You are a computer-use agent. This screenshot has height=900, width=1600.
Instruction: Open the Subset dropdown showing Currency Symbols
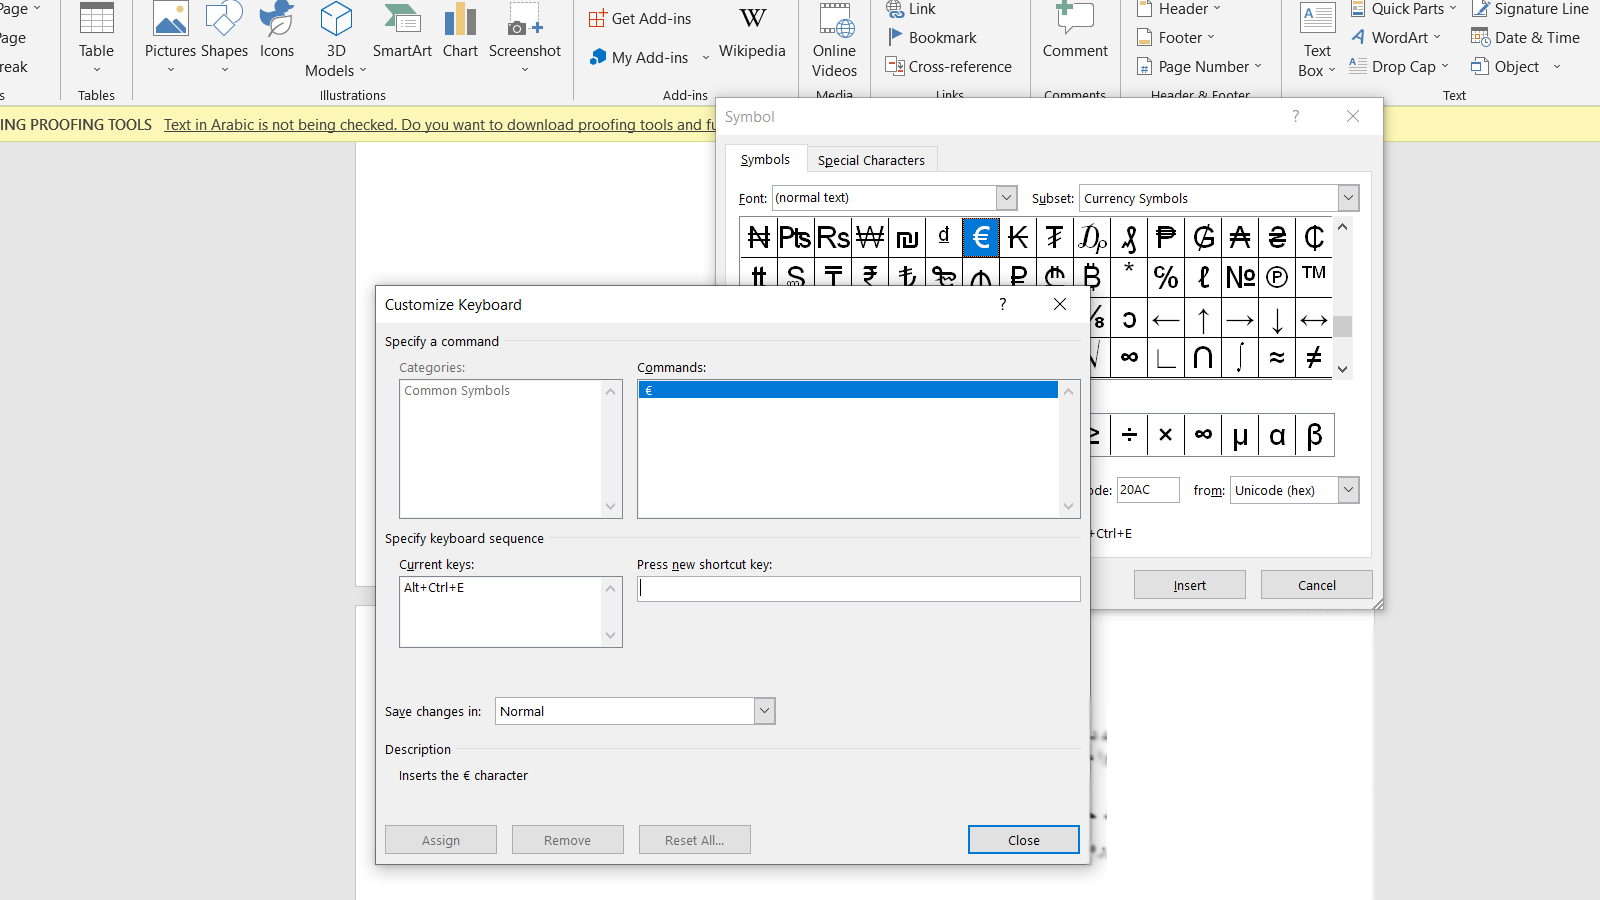click(x=1348, y=198)
